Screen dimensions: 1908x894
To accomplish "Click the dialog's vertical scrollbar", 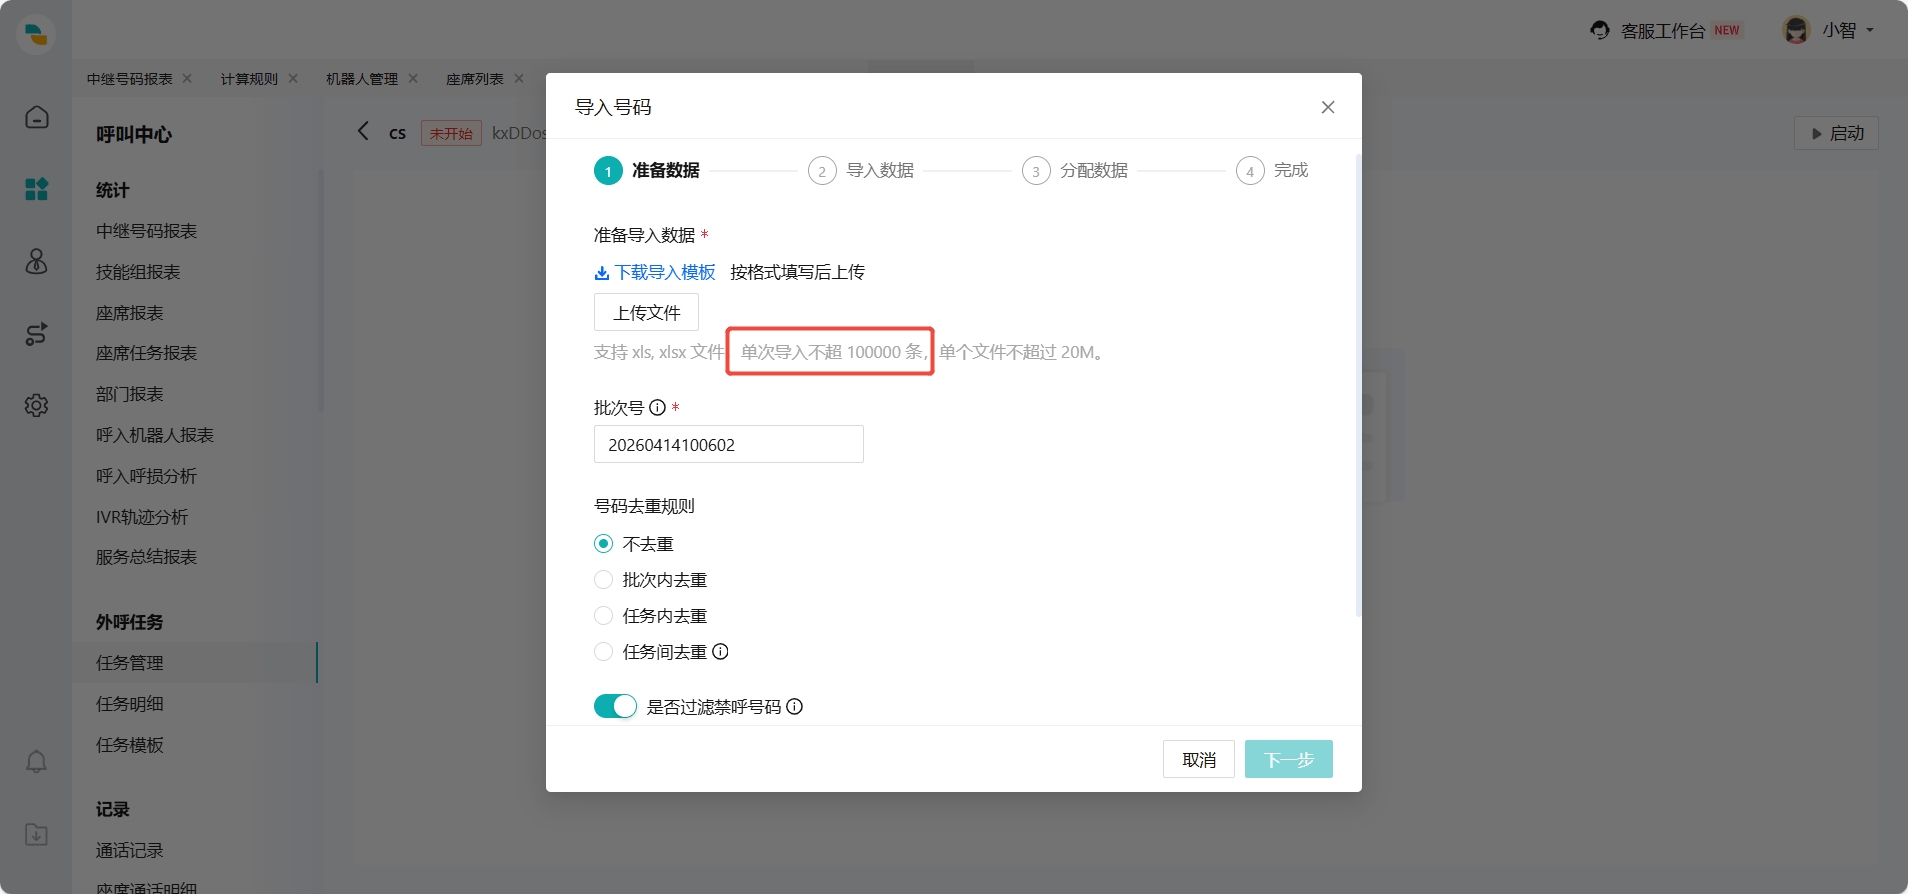I will (x=1358, y=385).
